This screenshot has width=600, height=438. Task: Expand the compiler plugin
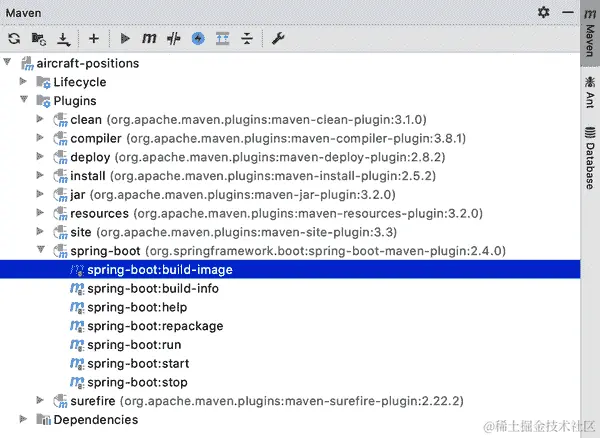pyautogui.click(x=40, y=137)
